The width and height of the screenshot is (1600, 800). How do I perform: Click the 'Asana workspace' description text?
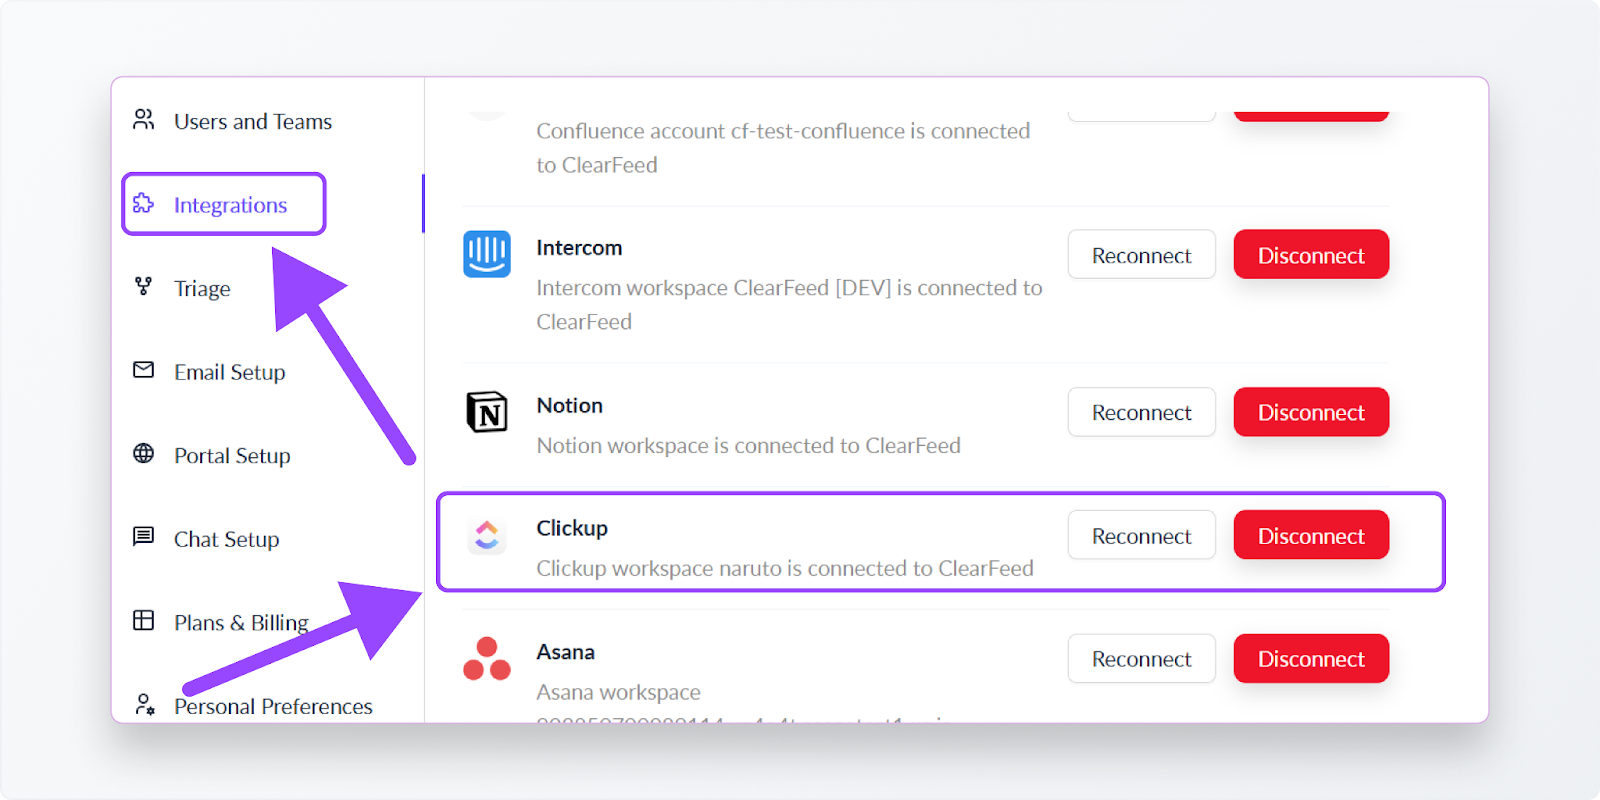click(x=618, y=692)
